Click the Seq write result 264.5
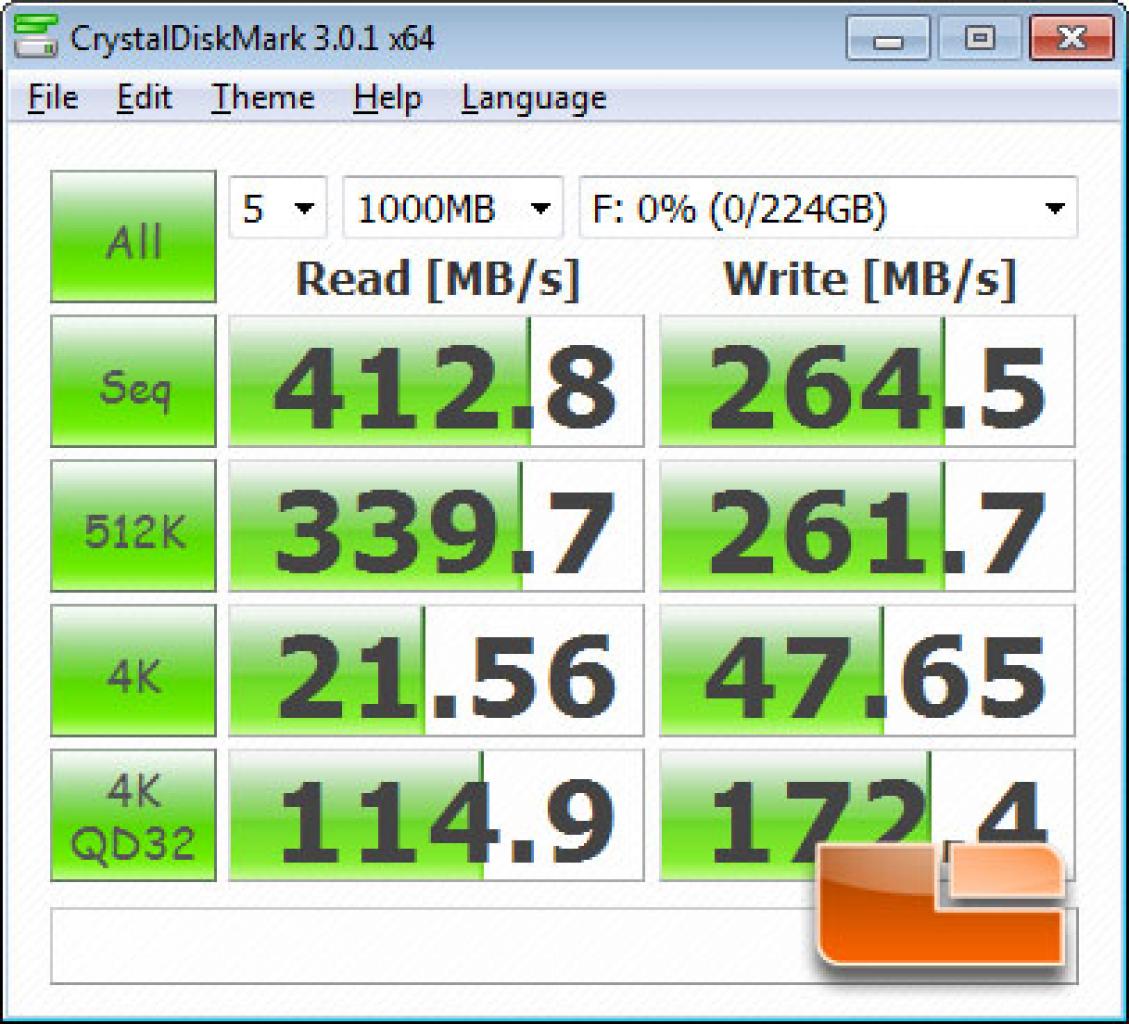The image size is (1129, 1024). 867,381
